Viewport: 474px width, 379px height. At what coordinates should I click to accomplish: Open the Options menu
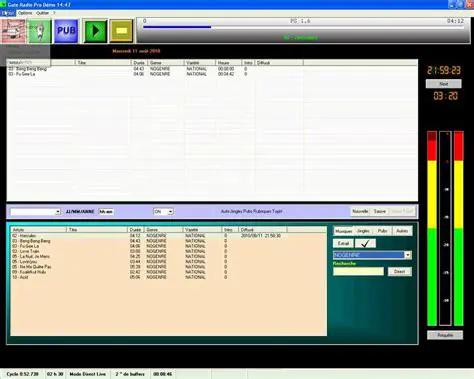pyautogui.click(x=25, y=13)
